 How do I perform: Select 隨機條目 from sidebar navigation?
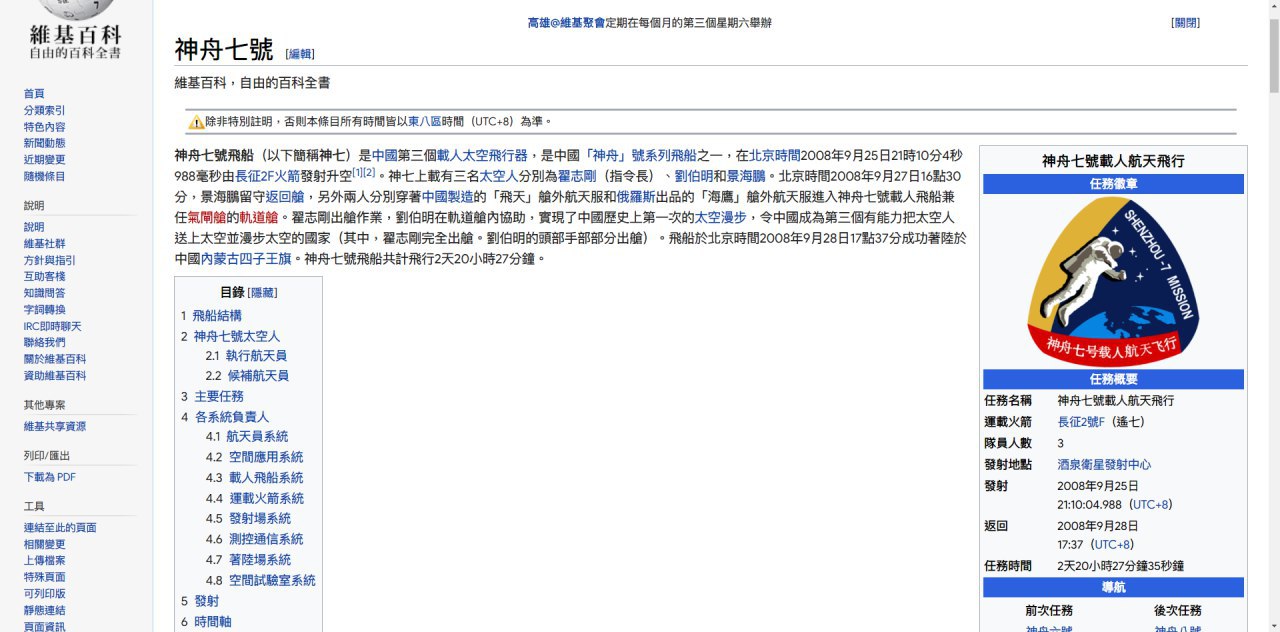pyautogui.click(x=44, y=176)
